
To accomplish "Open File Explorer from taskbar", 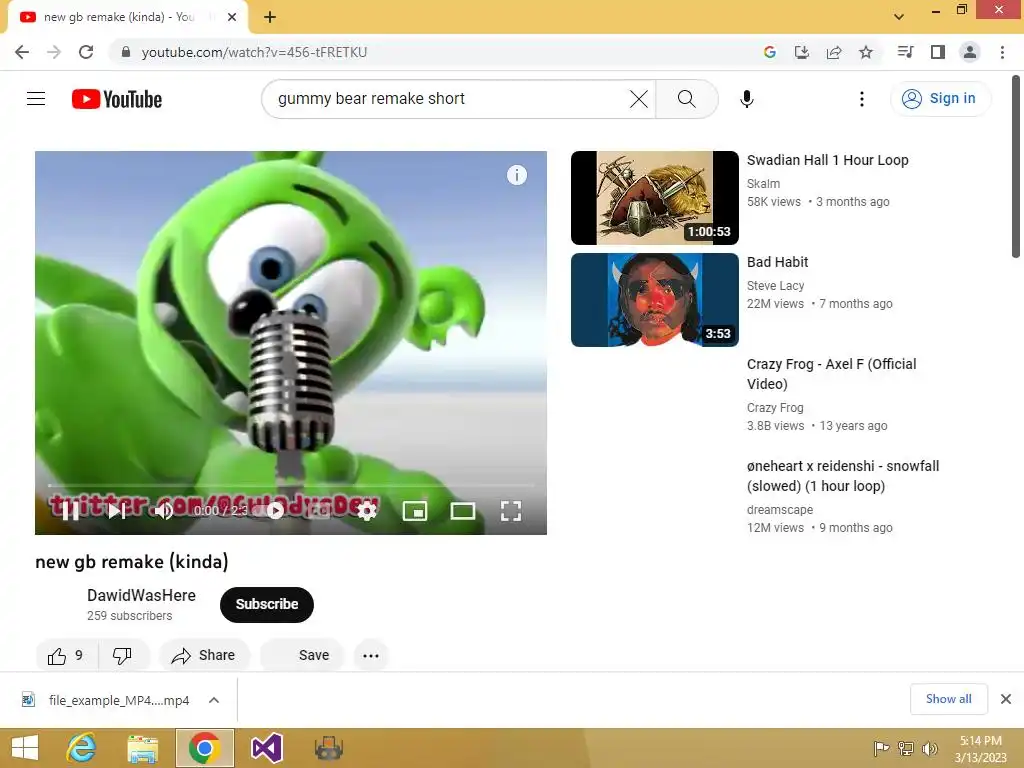I will point(142,748).
